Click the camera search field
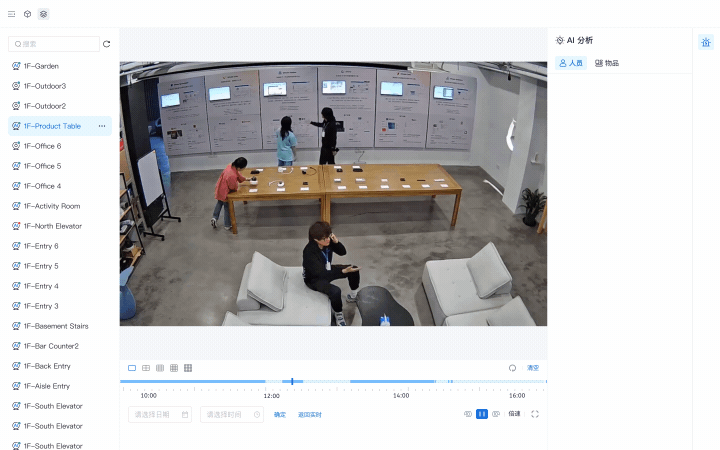 point(54,44)
